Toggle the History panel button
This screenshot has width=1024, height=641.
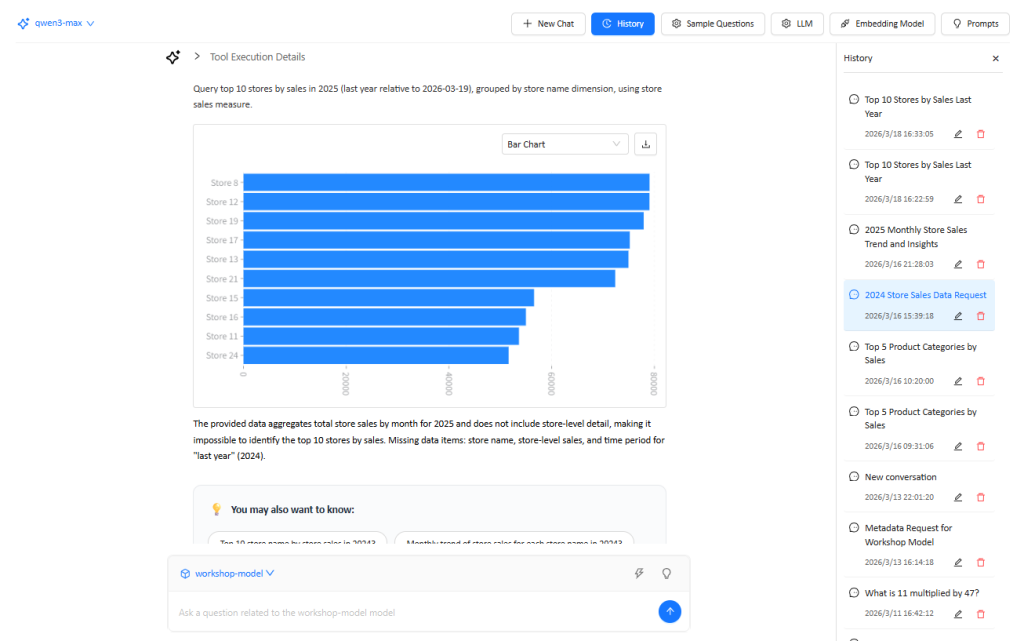(622, 23)
